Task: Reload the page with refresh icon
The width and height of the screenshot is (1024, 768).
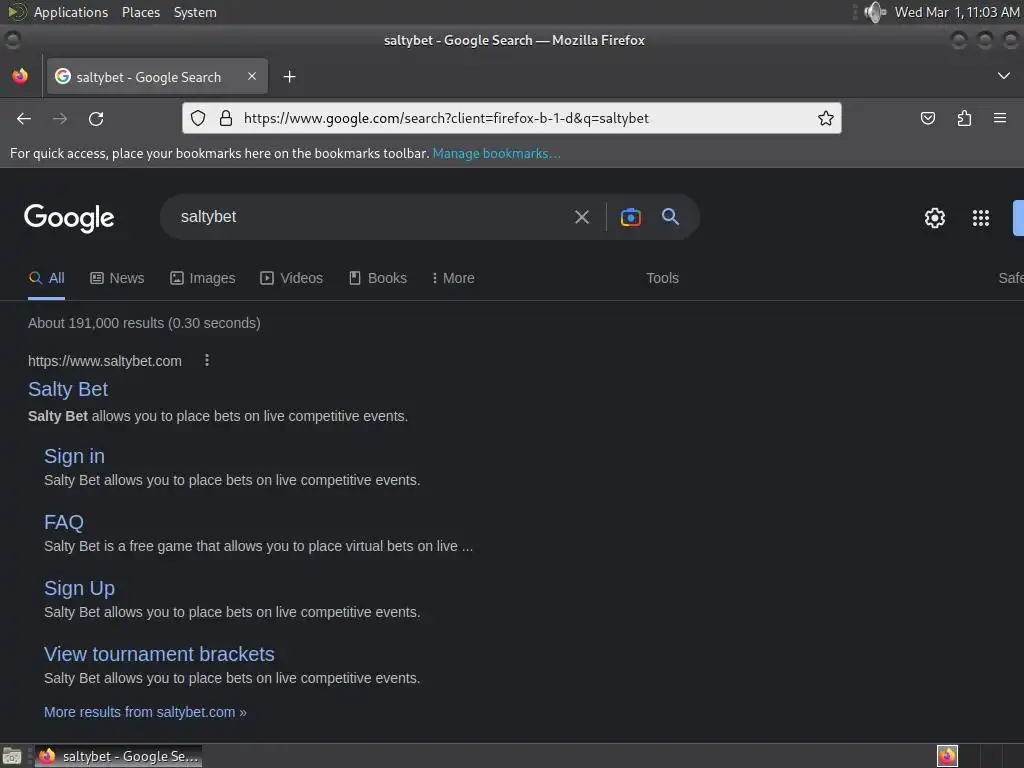Action: (x=96, y=118)
